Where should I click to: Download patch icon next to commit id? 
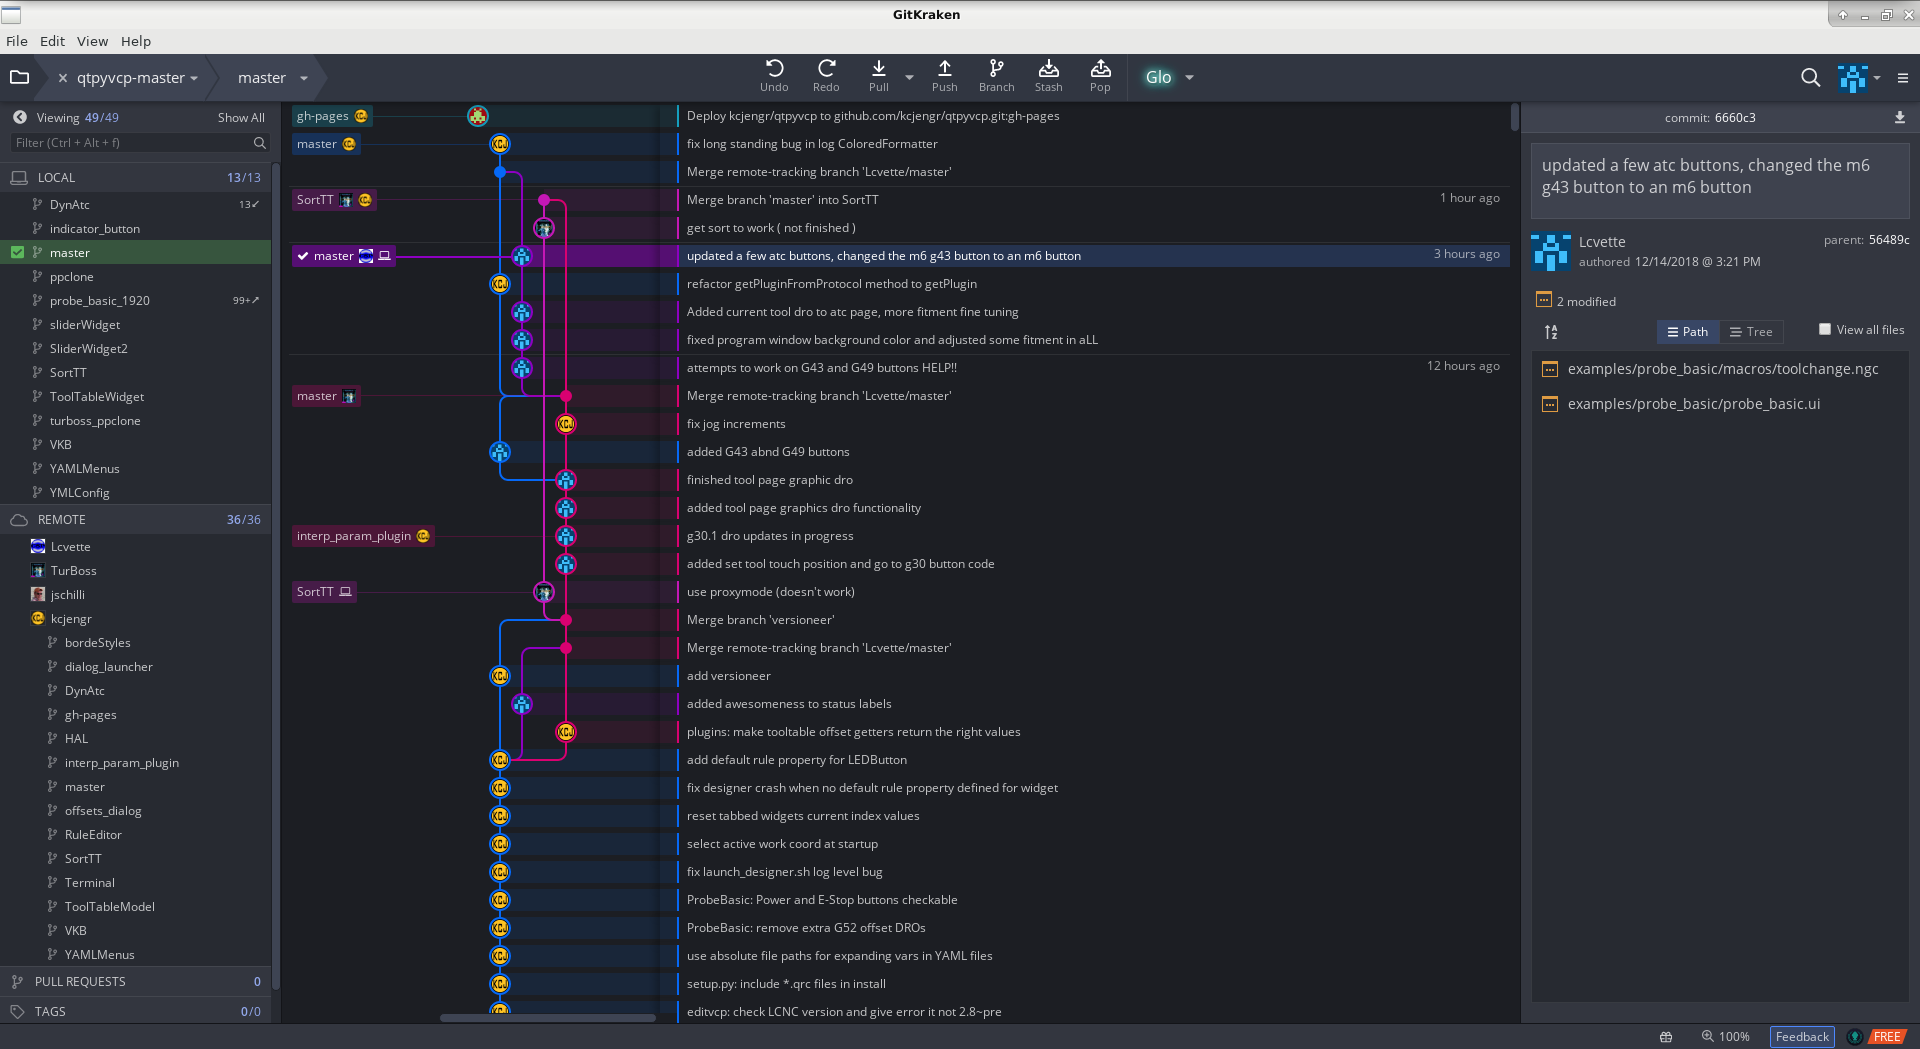pyautogui.click(x=1899, y=118)
